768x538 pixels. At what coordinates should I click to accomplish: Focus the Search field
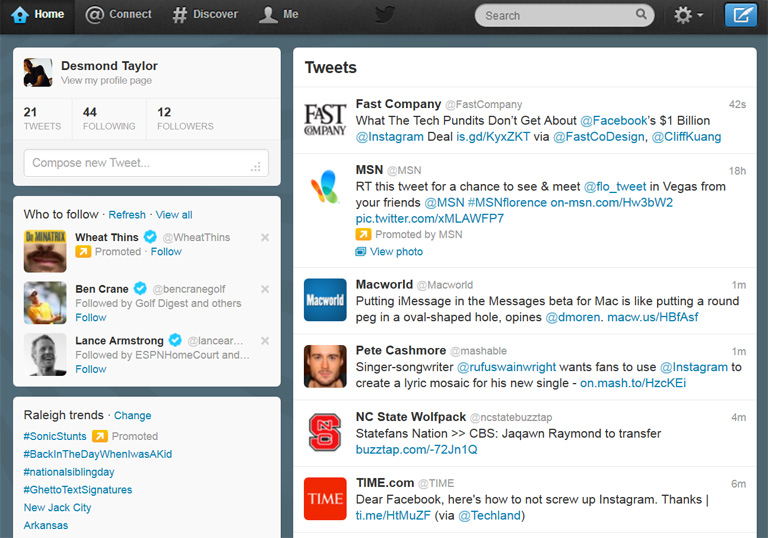tap(564, 16)
